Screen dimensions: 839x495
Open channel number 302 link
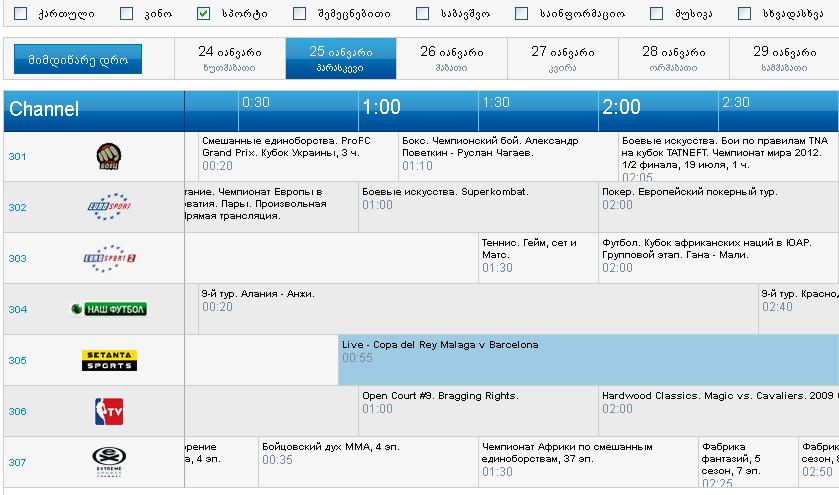[17, 207]
